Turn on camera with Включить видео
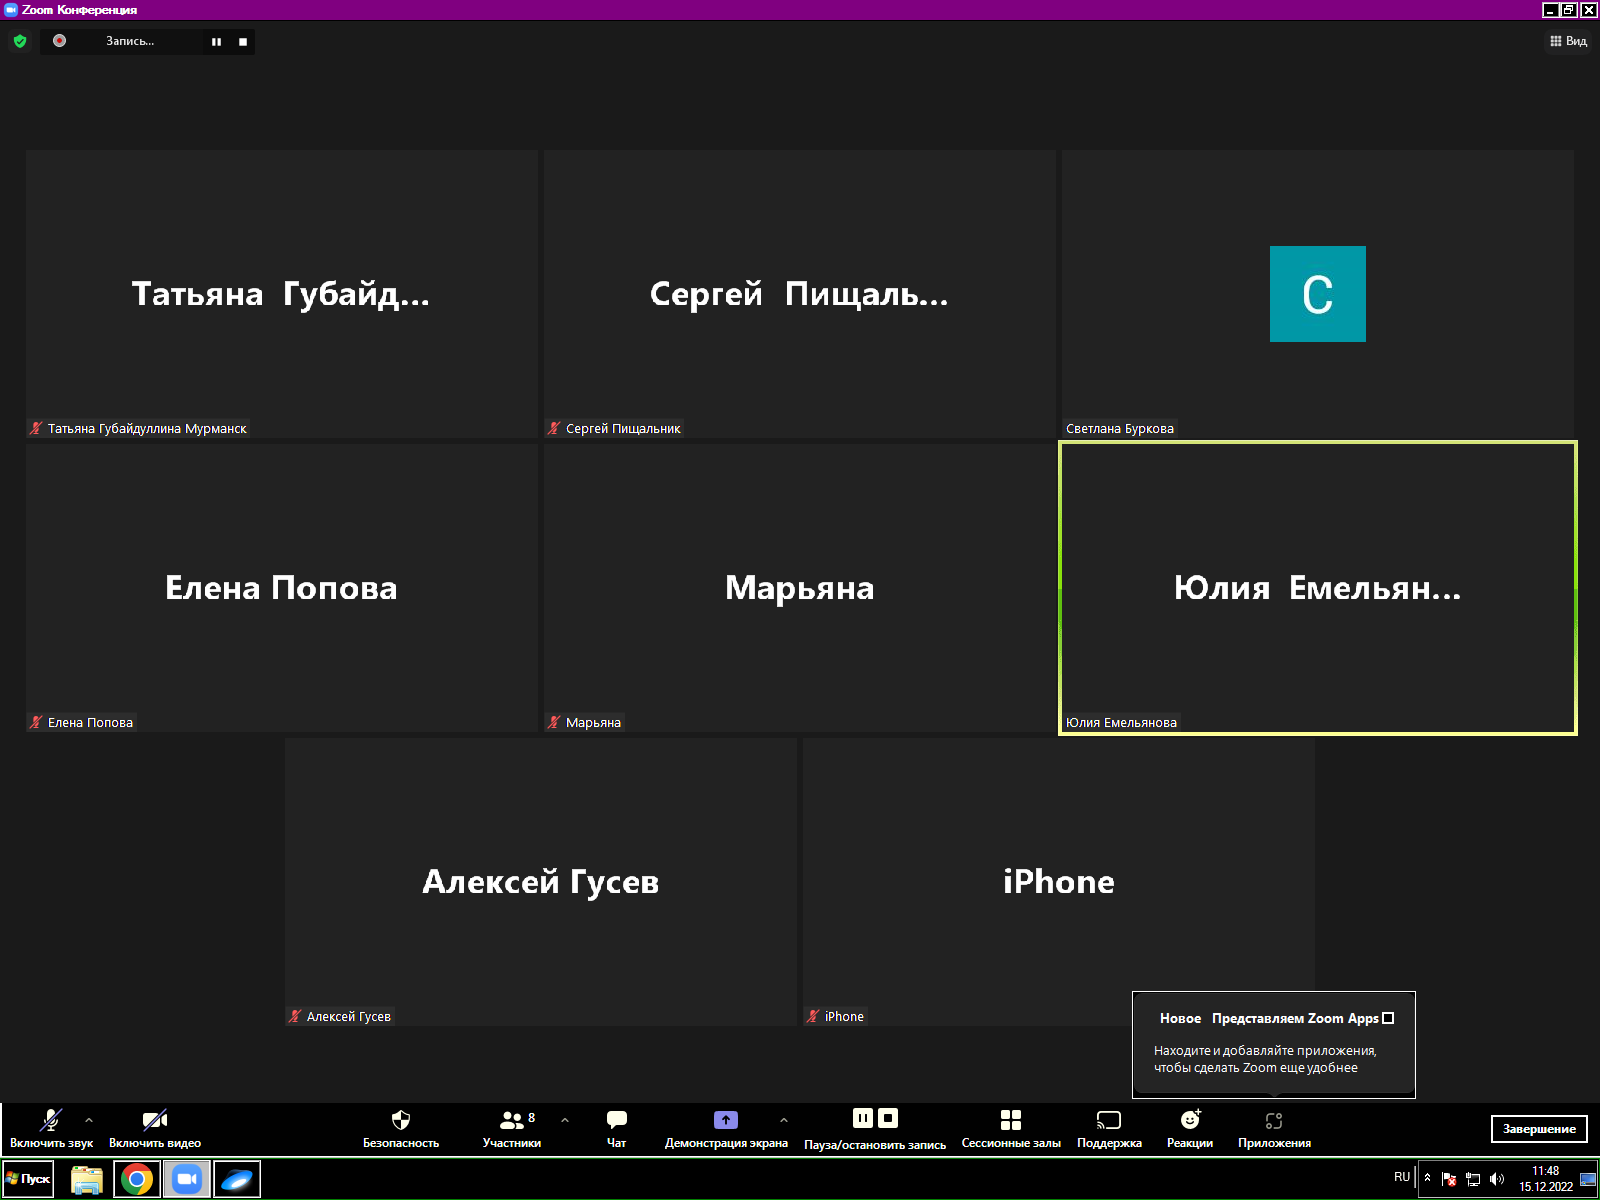 click(x=155, y=1128)
